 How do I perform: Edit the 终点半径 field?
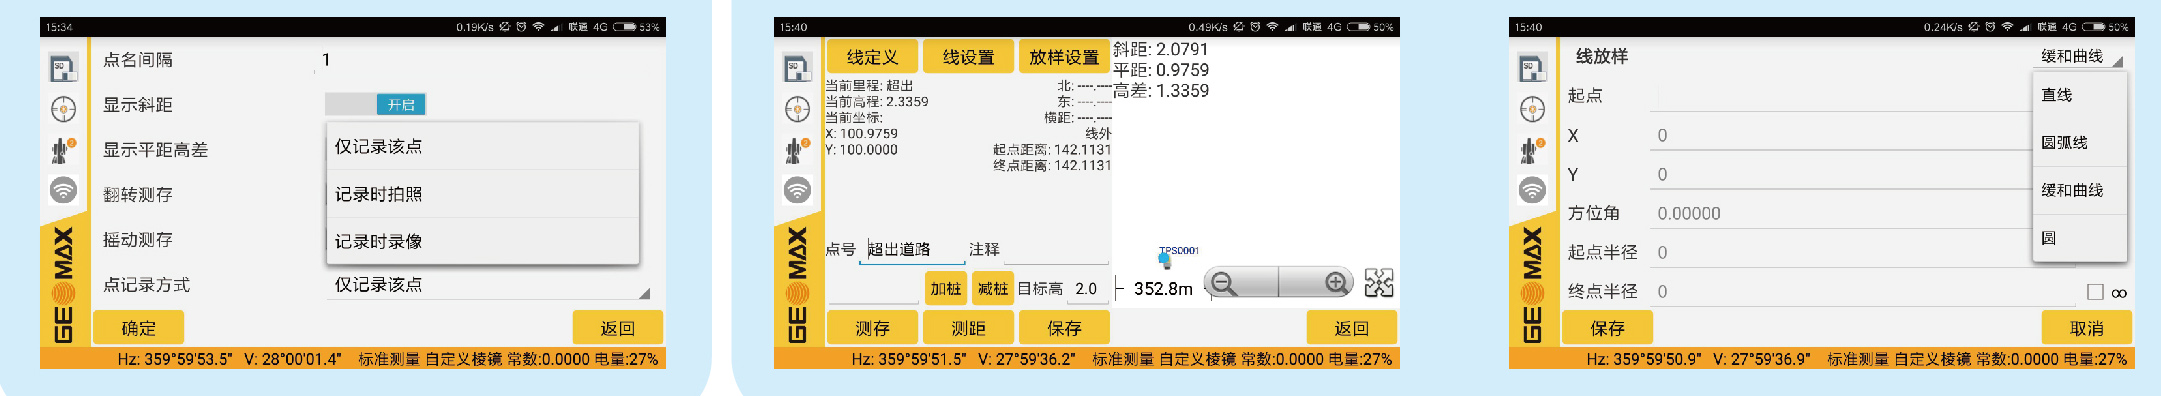(1862, 292)
